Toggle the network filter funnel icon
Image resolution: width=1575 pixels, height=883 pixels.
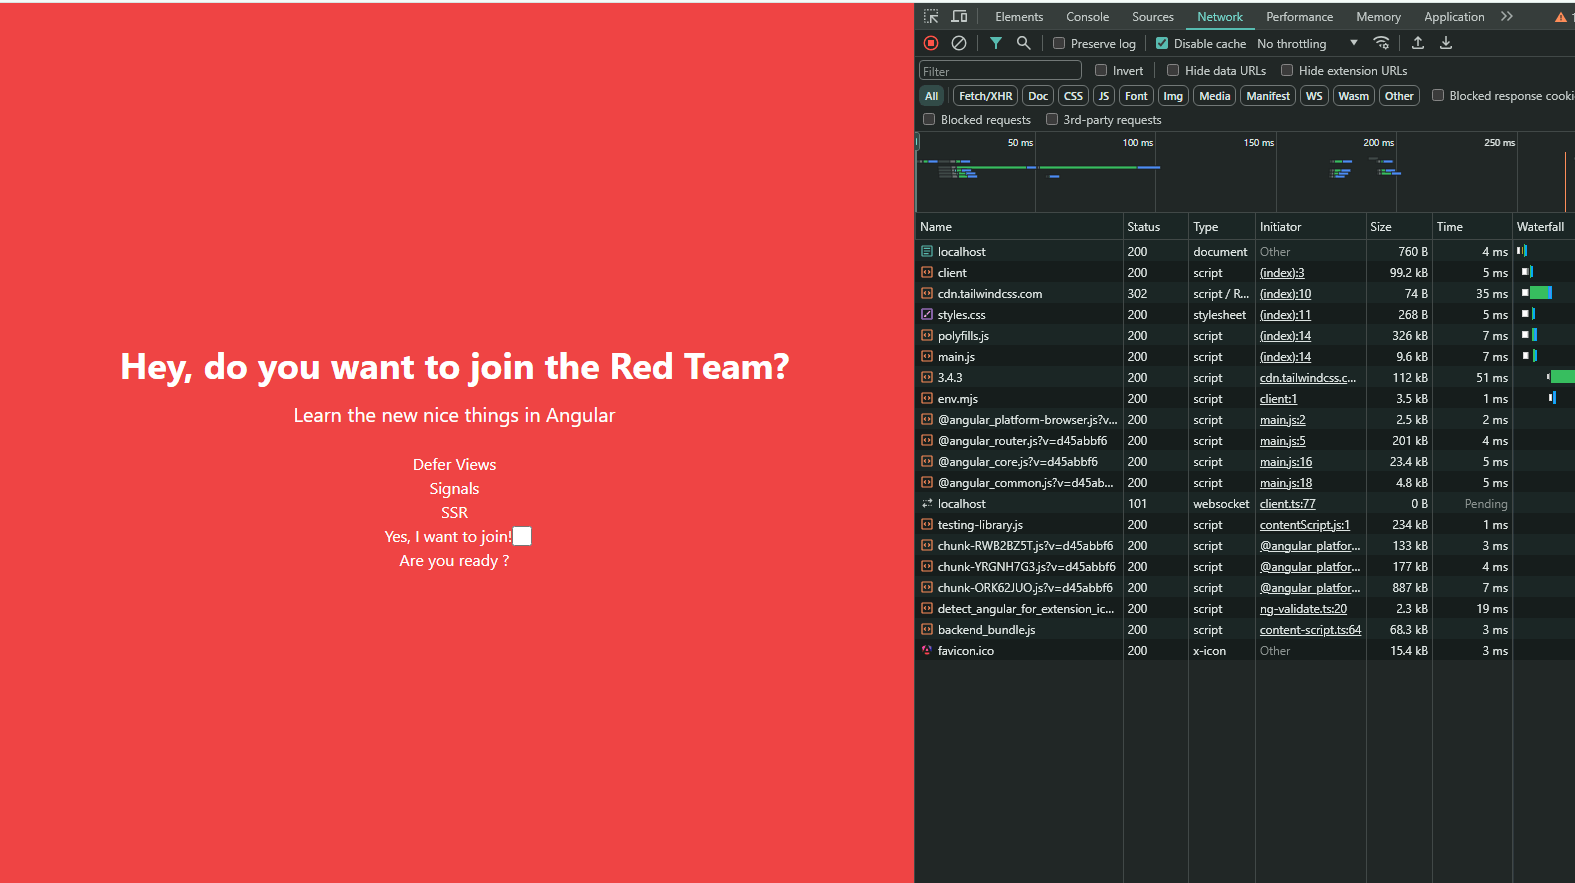(x=996, y=43)
